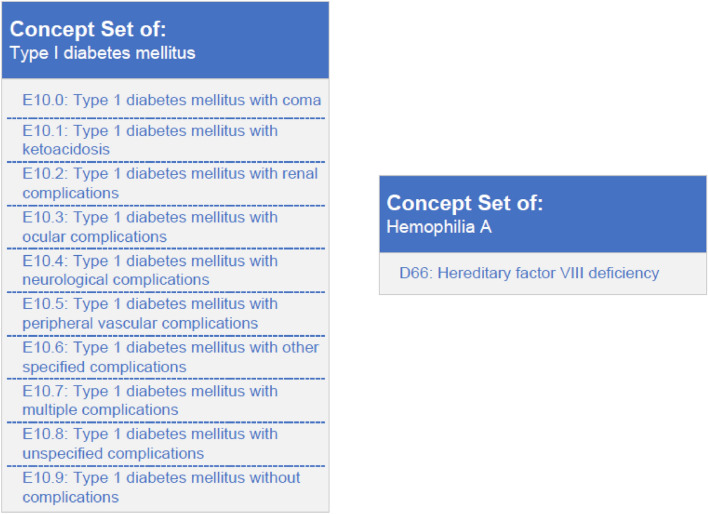Select D66 Hereditary factor VIII deficiency
Image resolution: width=708 pixels, height=514 pixels.
529,273
